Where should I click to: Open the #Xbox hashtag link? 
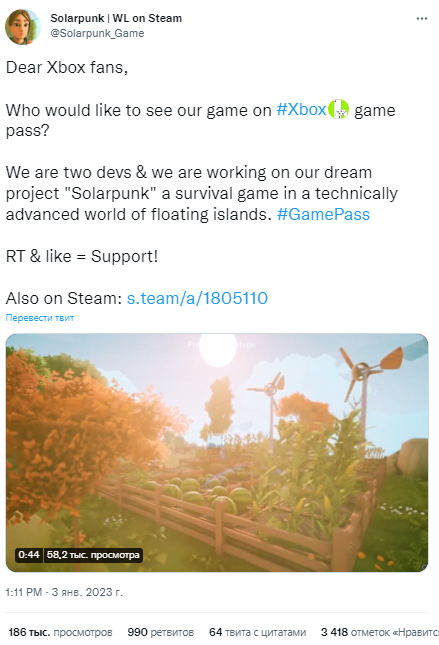pyautogui.click(x=302, y=110)
